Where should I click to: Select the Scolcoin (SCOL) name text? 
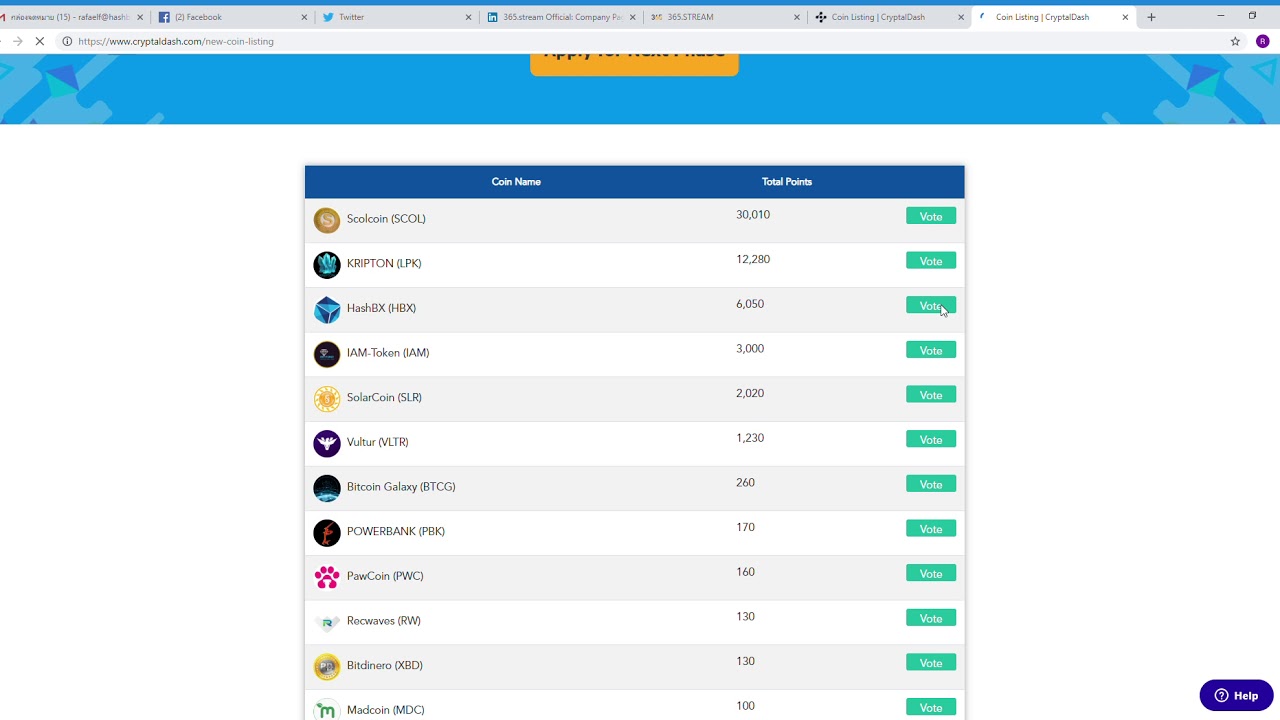[386, 219]
